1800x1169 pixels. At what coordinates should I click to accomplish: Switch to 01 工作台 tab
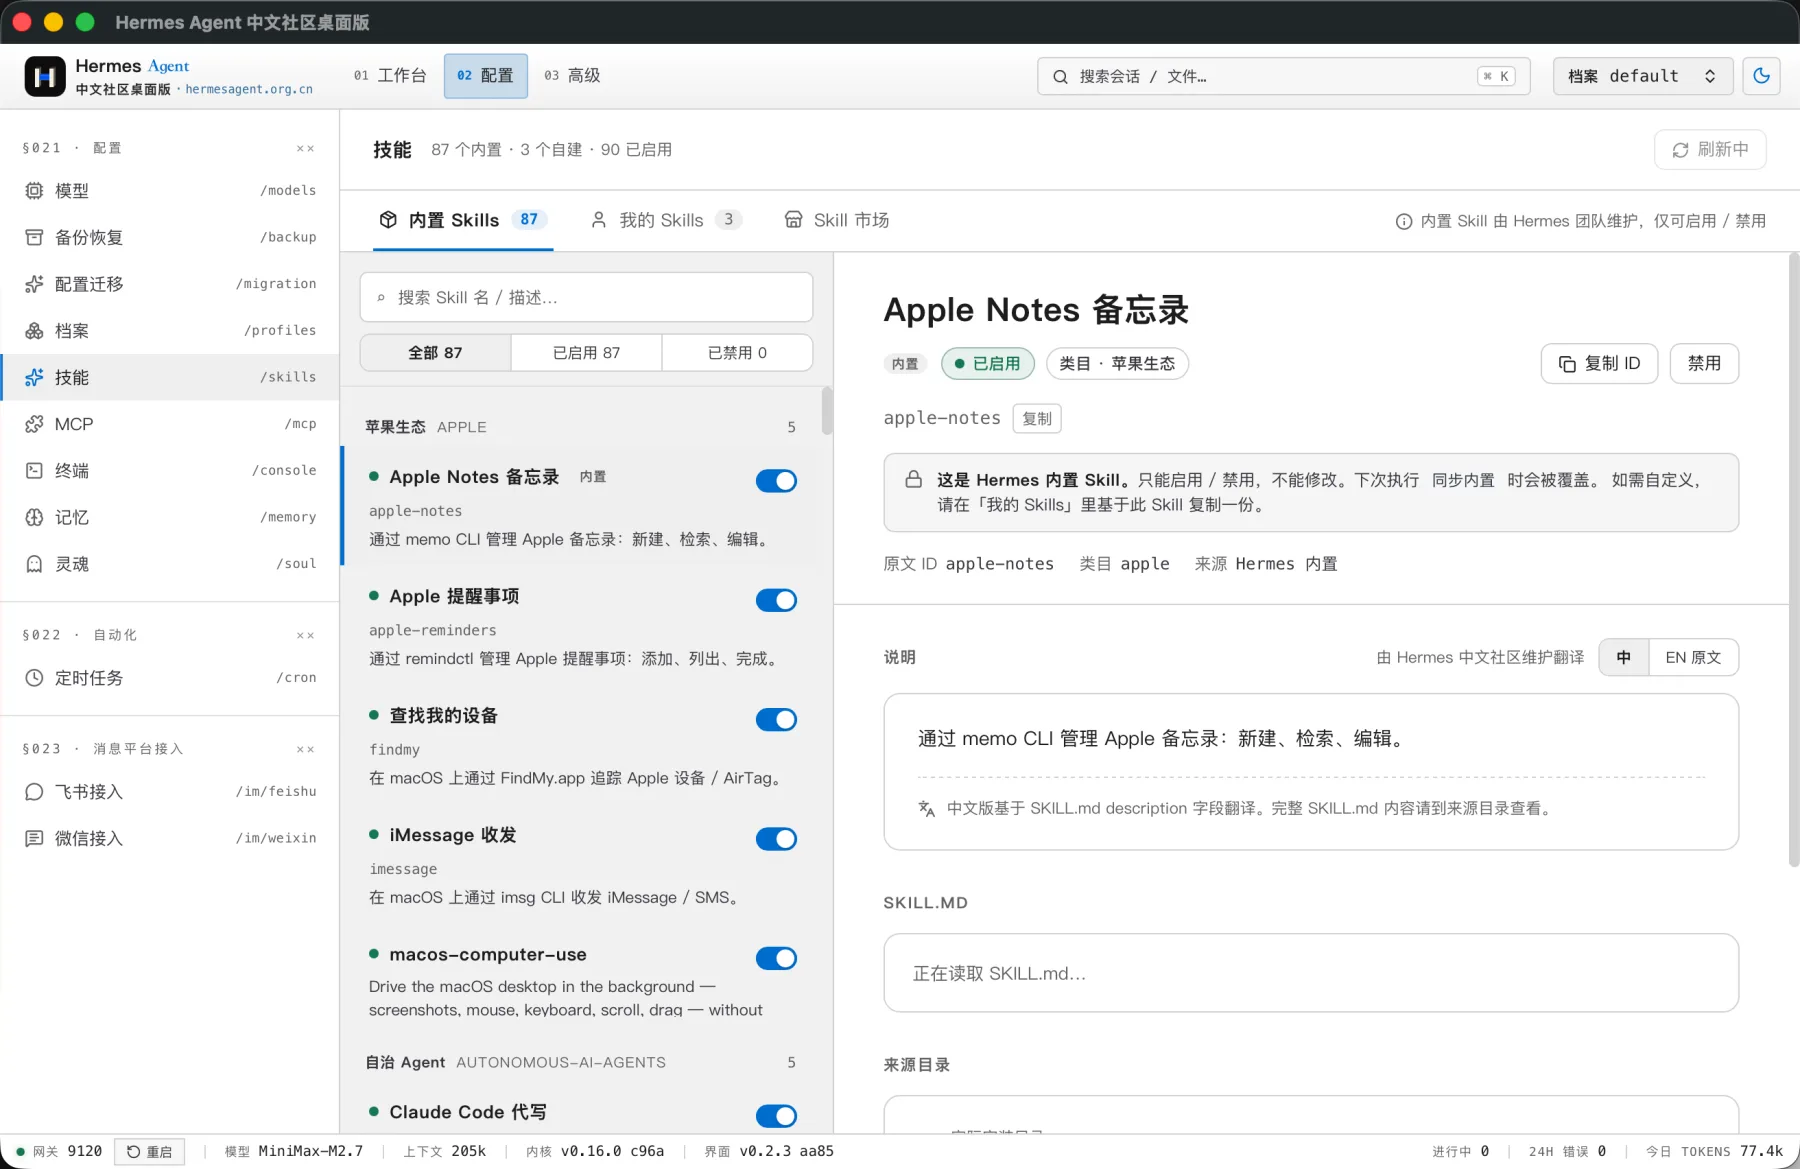(x=390, y=76)
